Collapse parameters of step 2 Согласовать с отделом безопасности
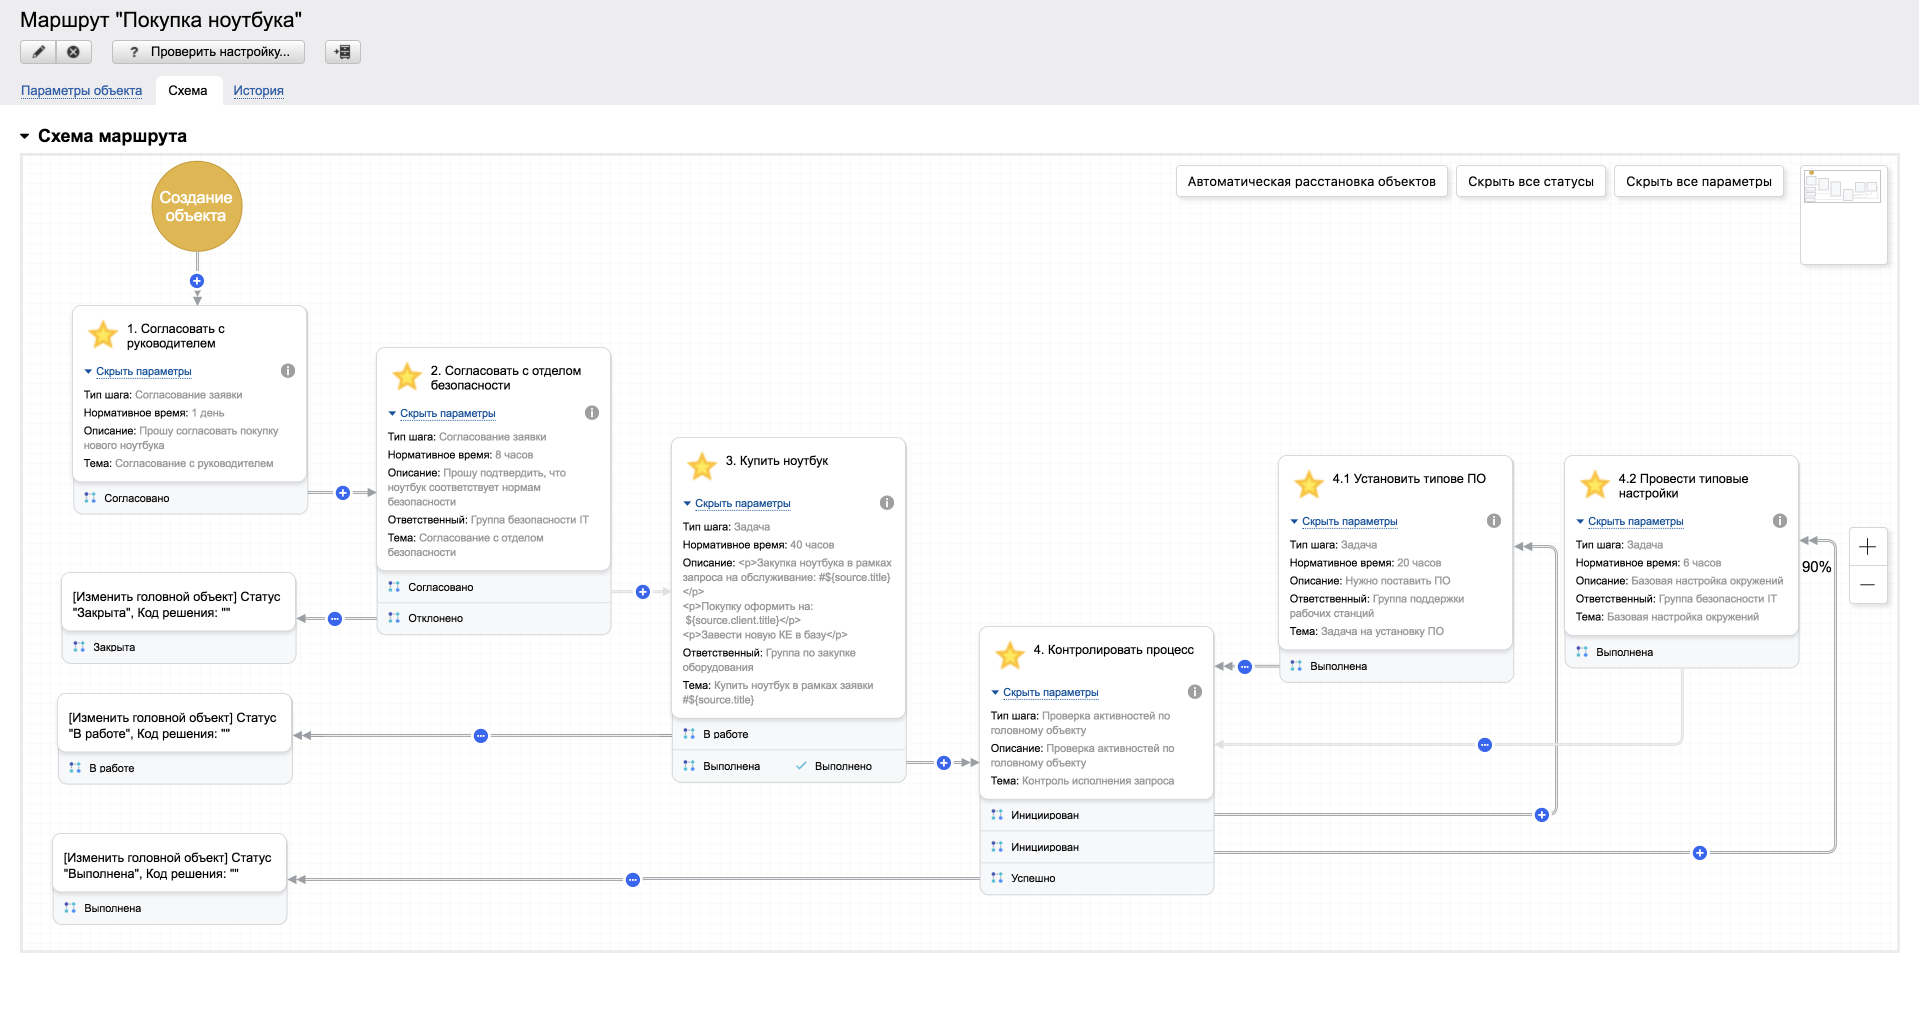This screenshot has height=1018, width=1919. coord(447,413)
